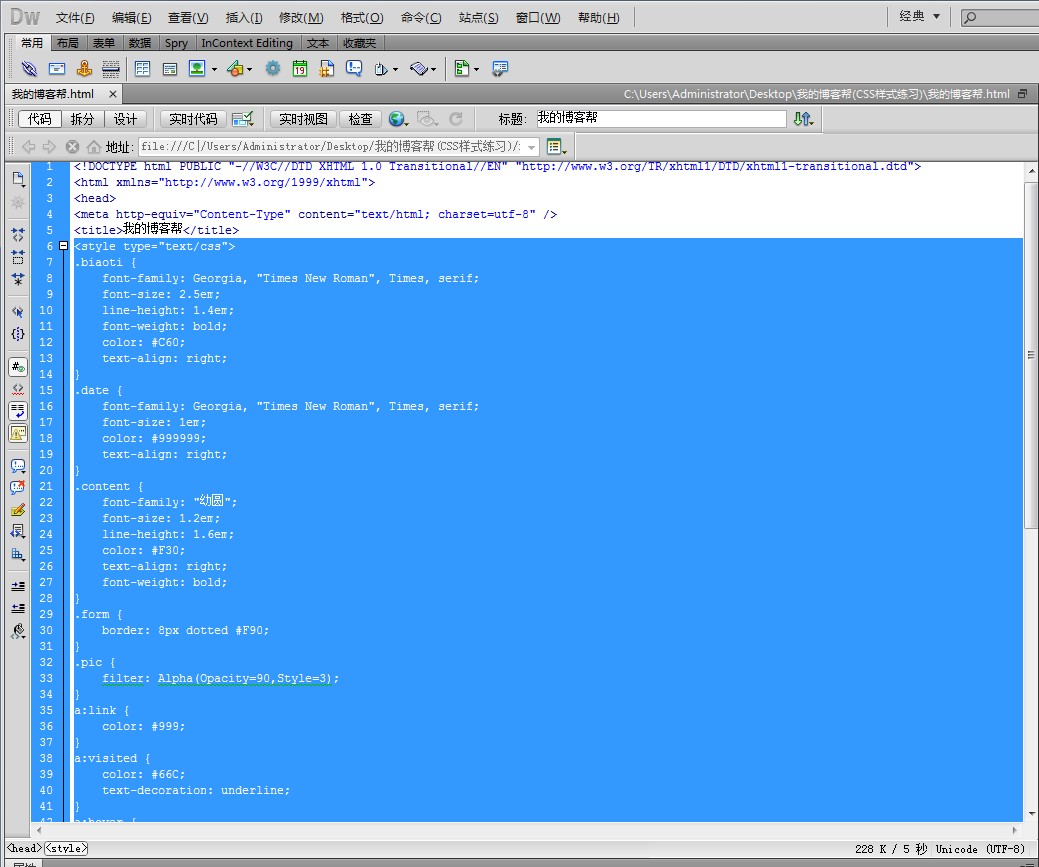Screen dimensions: 1039x867
Task: Click the Insert Table icon
Action: tap(142, 69)
